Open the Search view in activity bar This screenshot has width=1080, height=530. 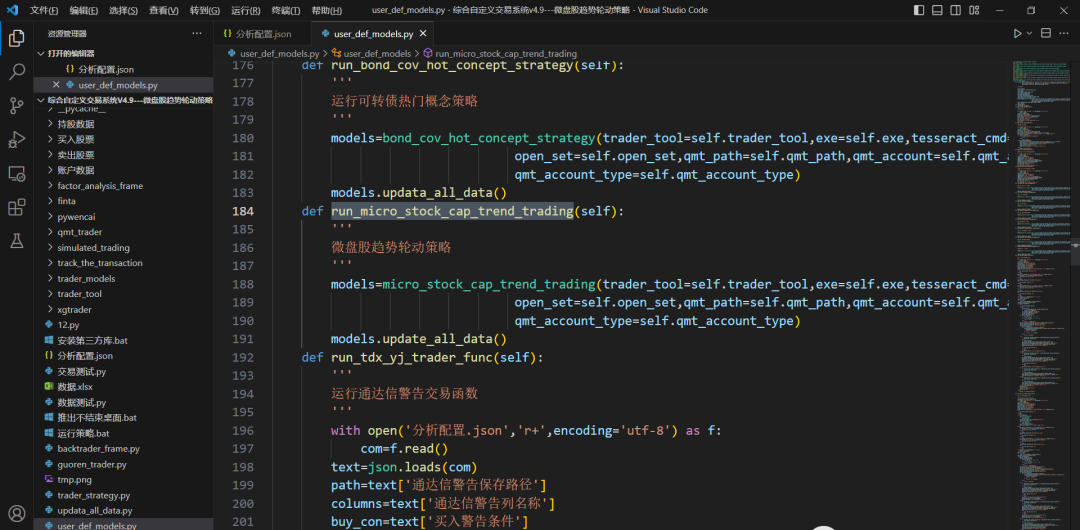17,72
